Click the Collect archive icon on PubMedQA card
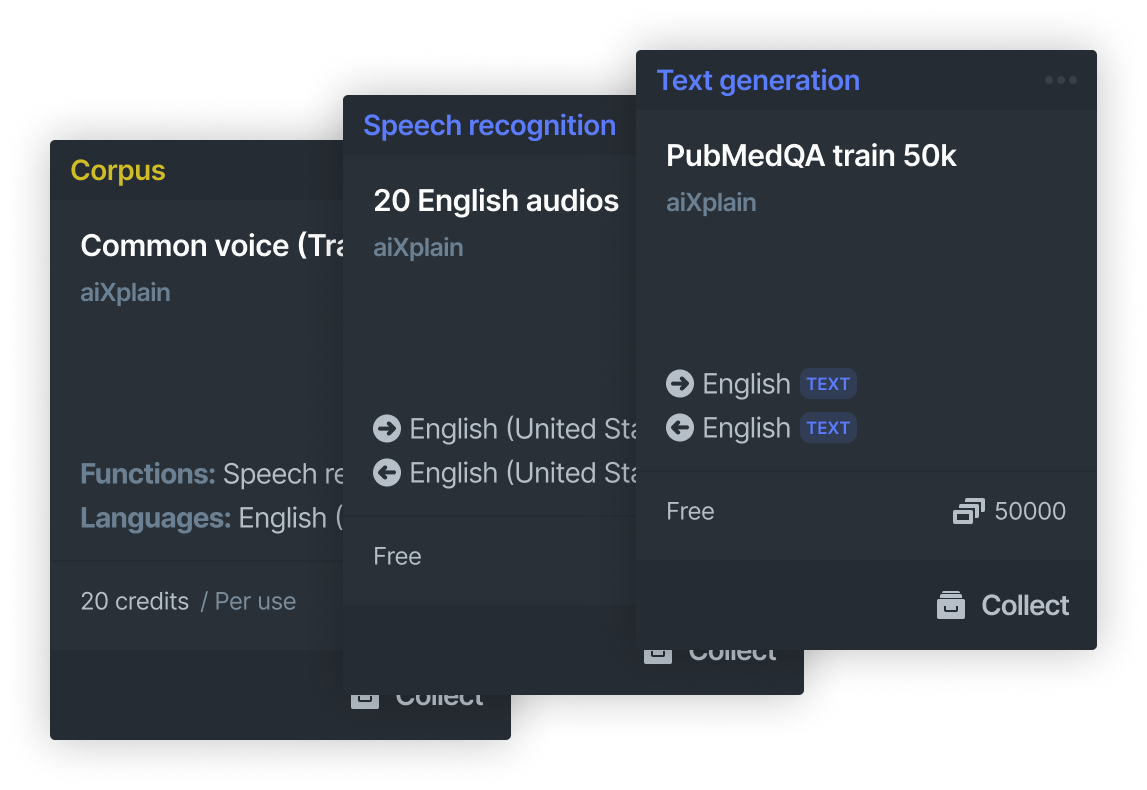The height and width of the screenshot is (790, 1147). coord(950,605)
